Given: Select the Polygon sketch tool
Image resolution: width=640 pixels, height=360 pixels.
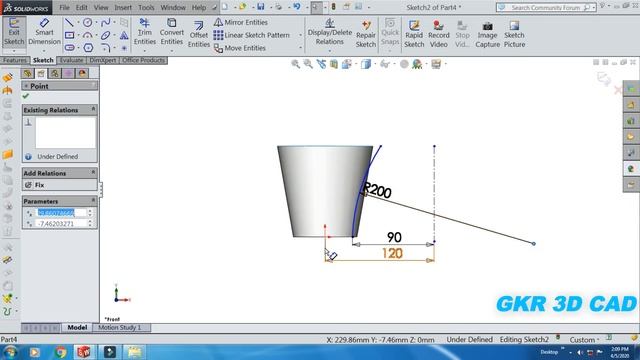Looking at the screenshot, I should (x=88, y=48).
